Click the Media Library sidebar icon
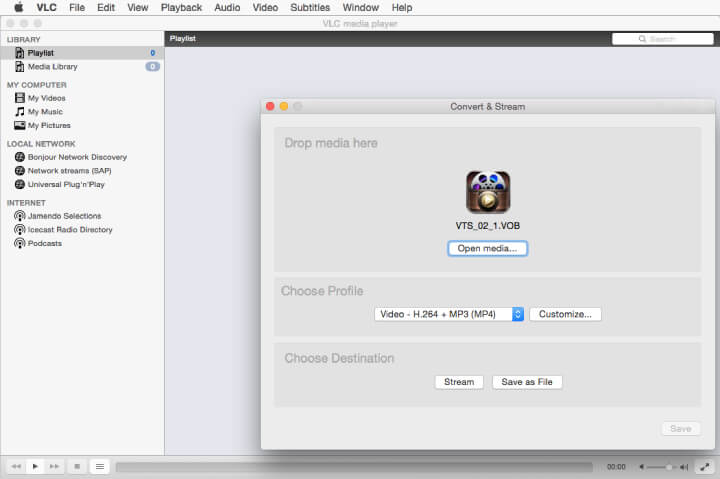 pos(20,67)
